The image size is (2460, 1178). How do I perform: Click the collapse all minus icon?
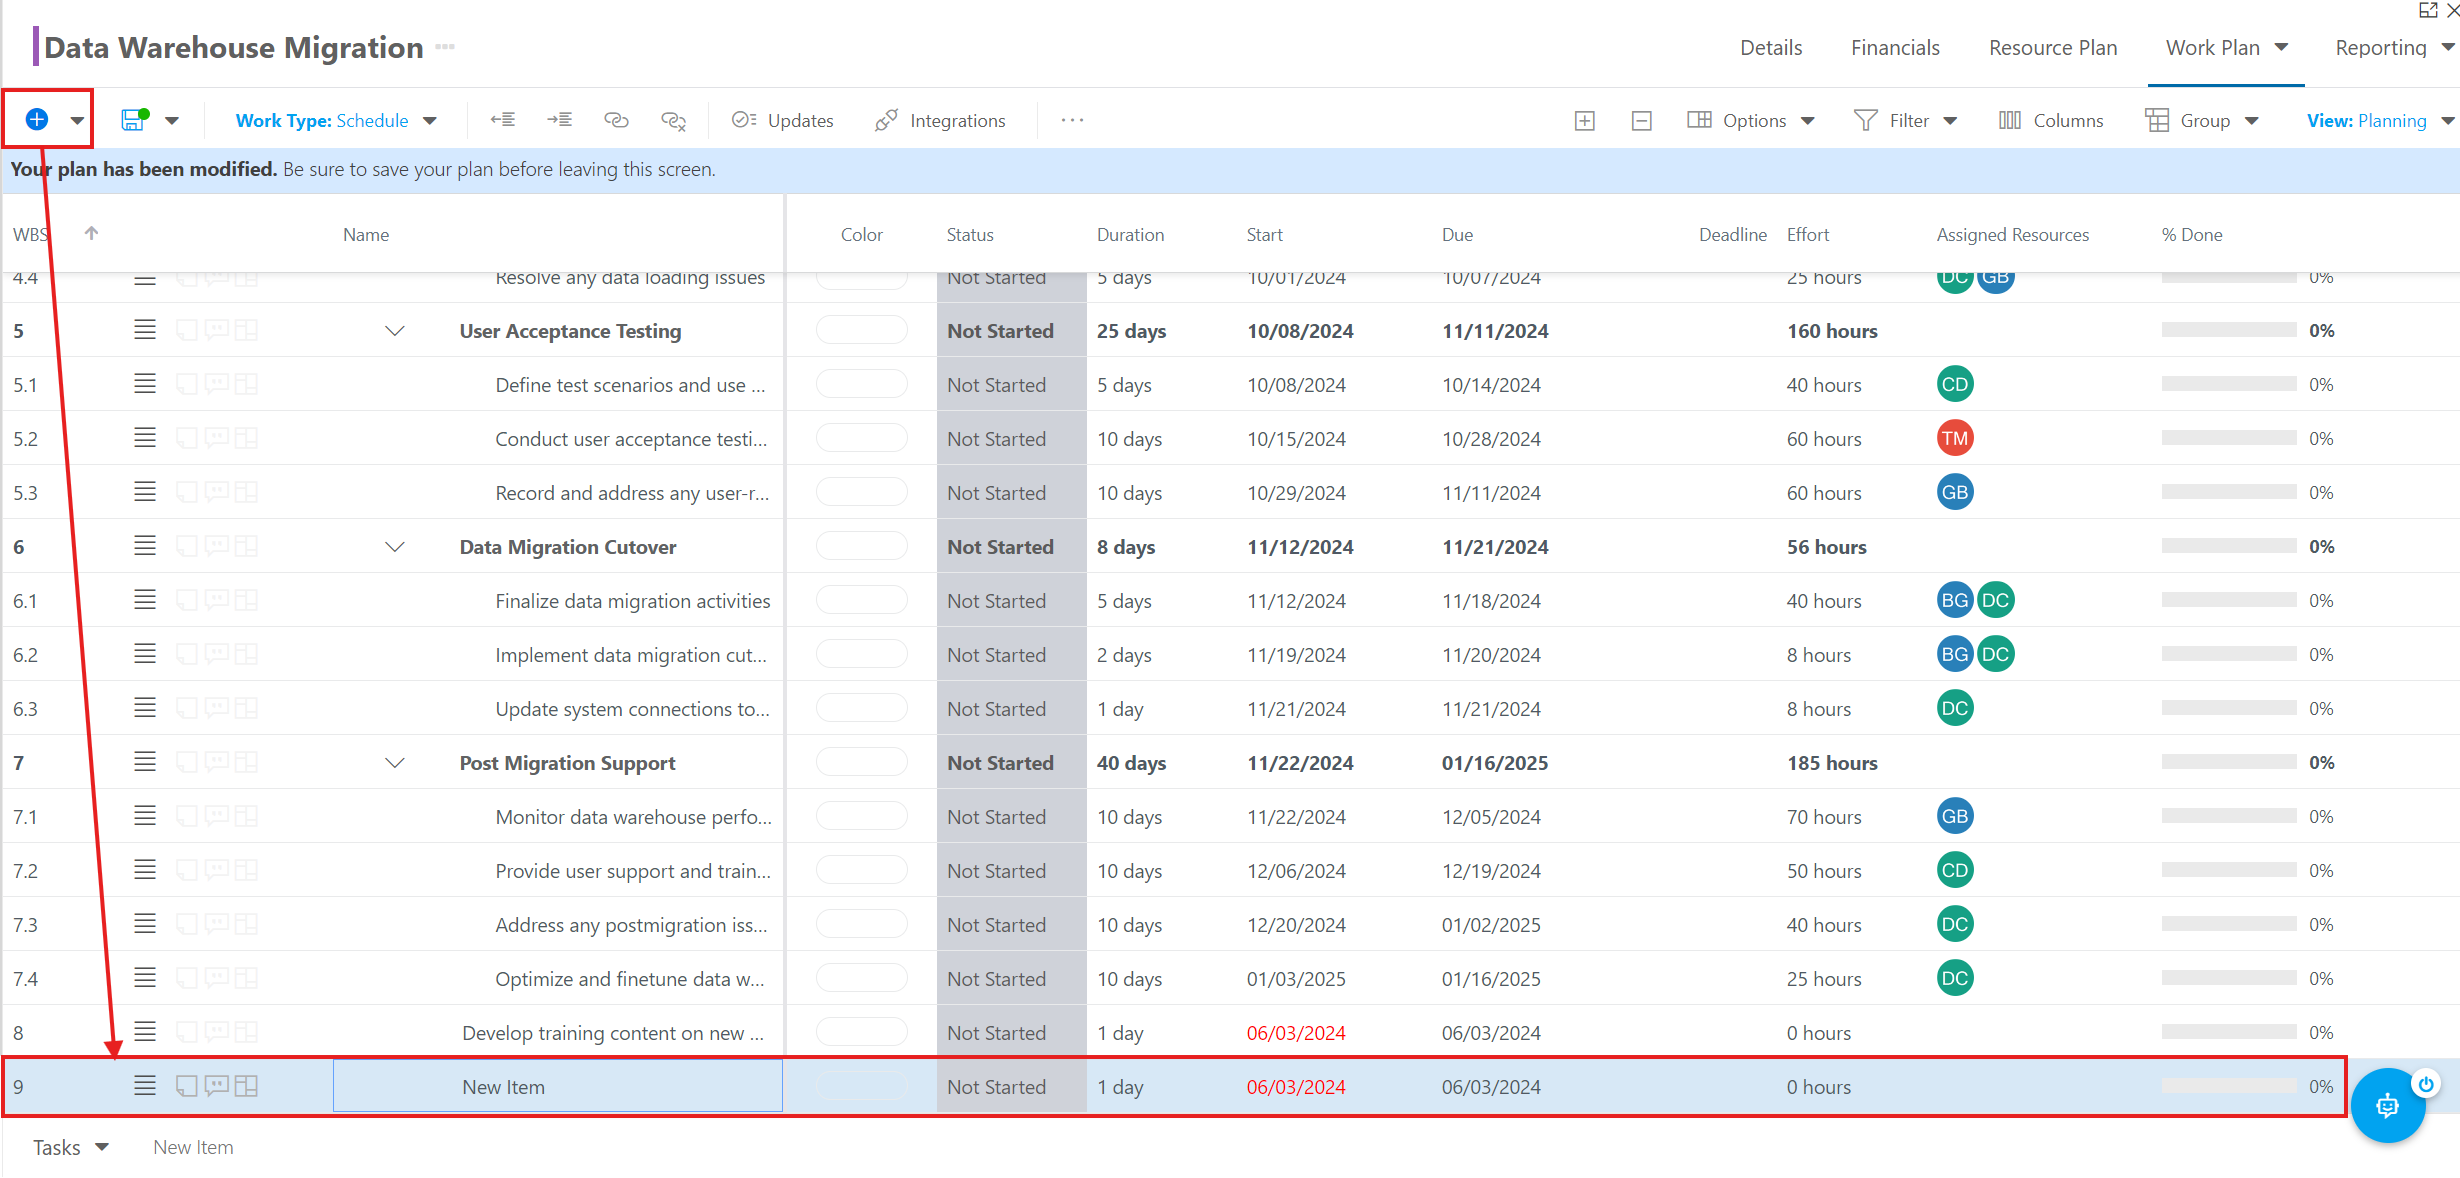pyautogui.click(x=1641, y=121)
